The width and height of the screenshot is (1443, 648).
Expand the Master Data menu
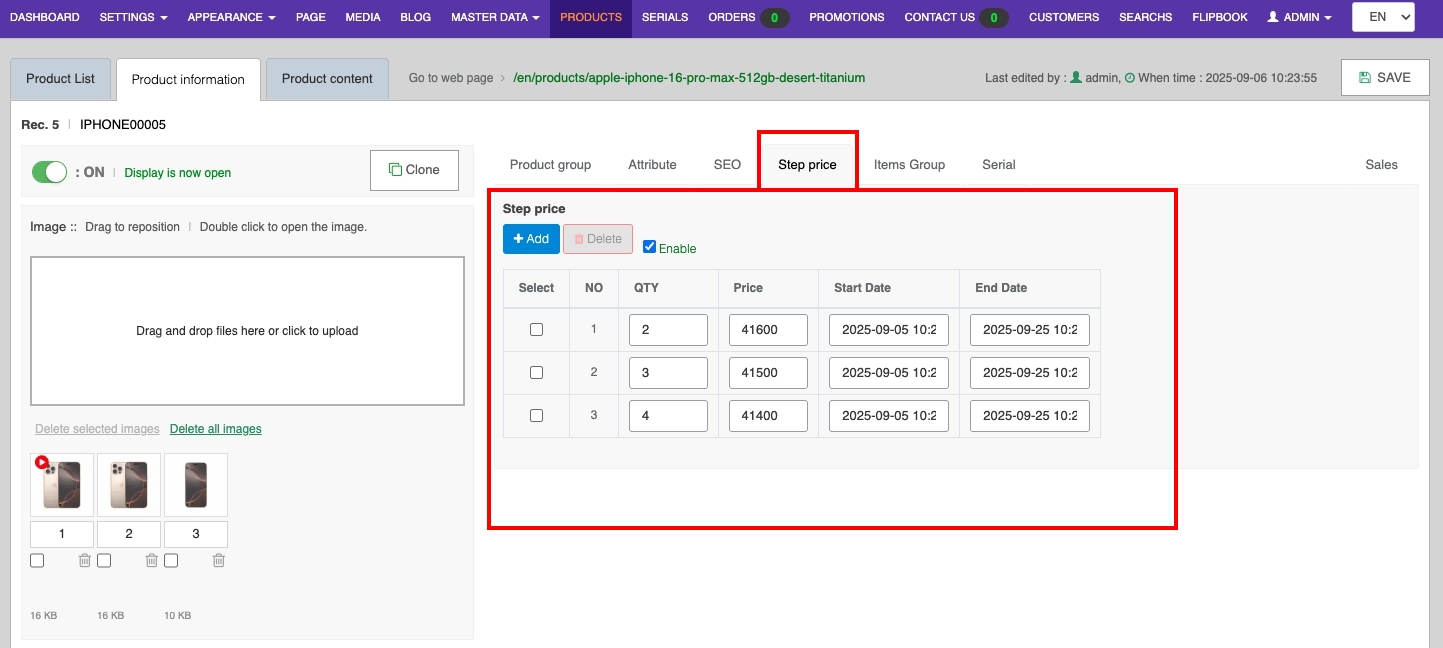click(495, 17)
